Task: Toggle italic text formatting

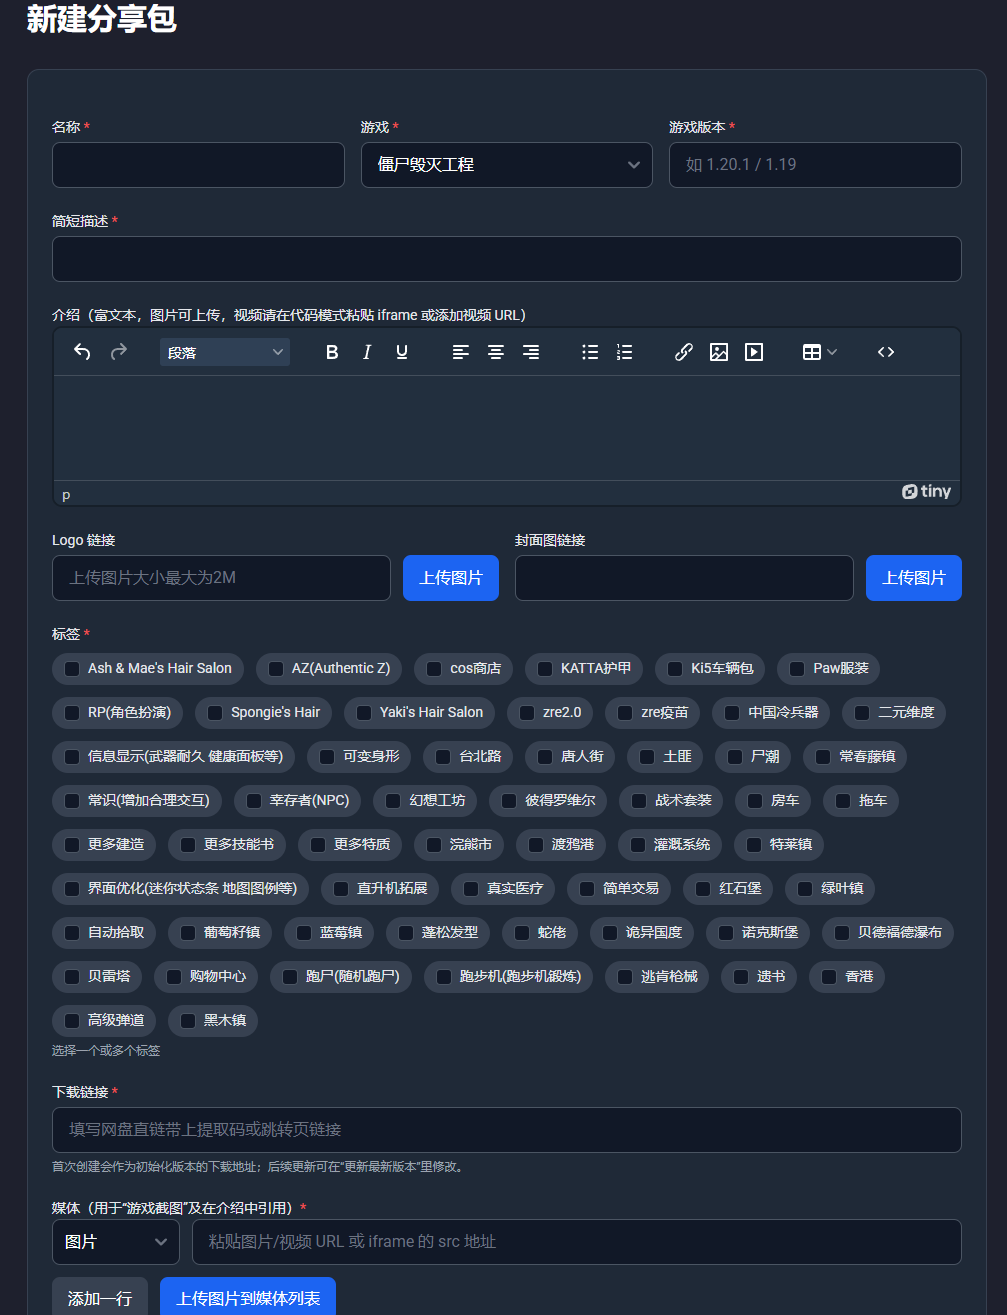Action: coord(367,352)
